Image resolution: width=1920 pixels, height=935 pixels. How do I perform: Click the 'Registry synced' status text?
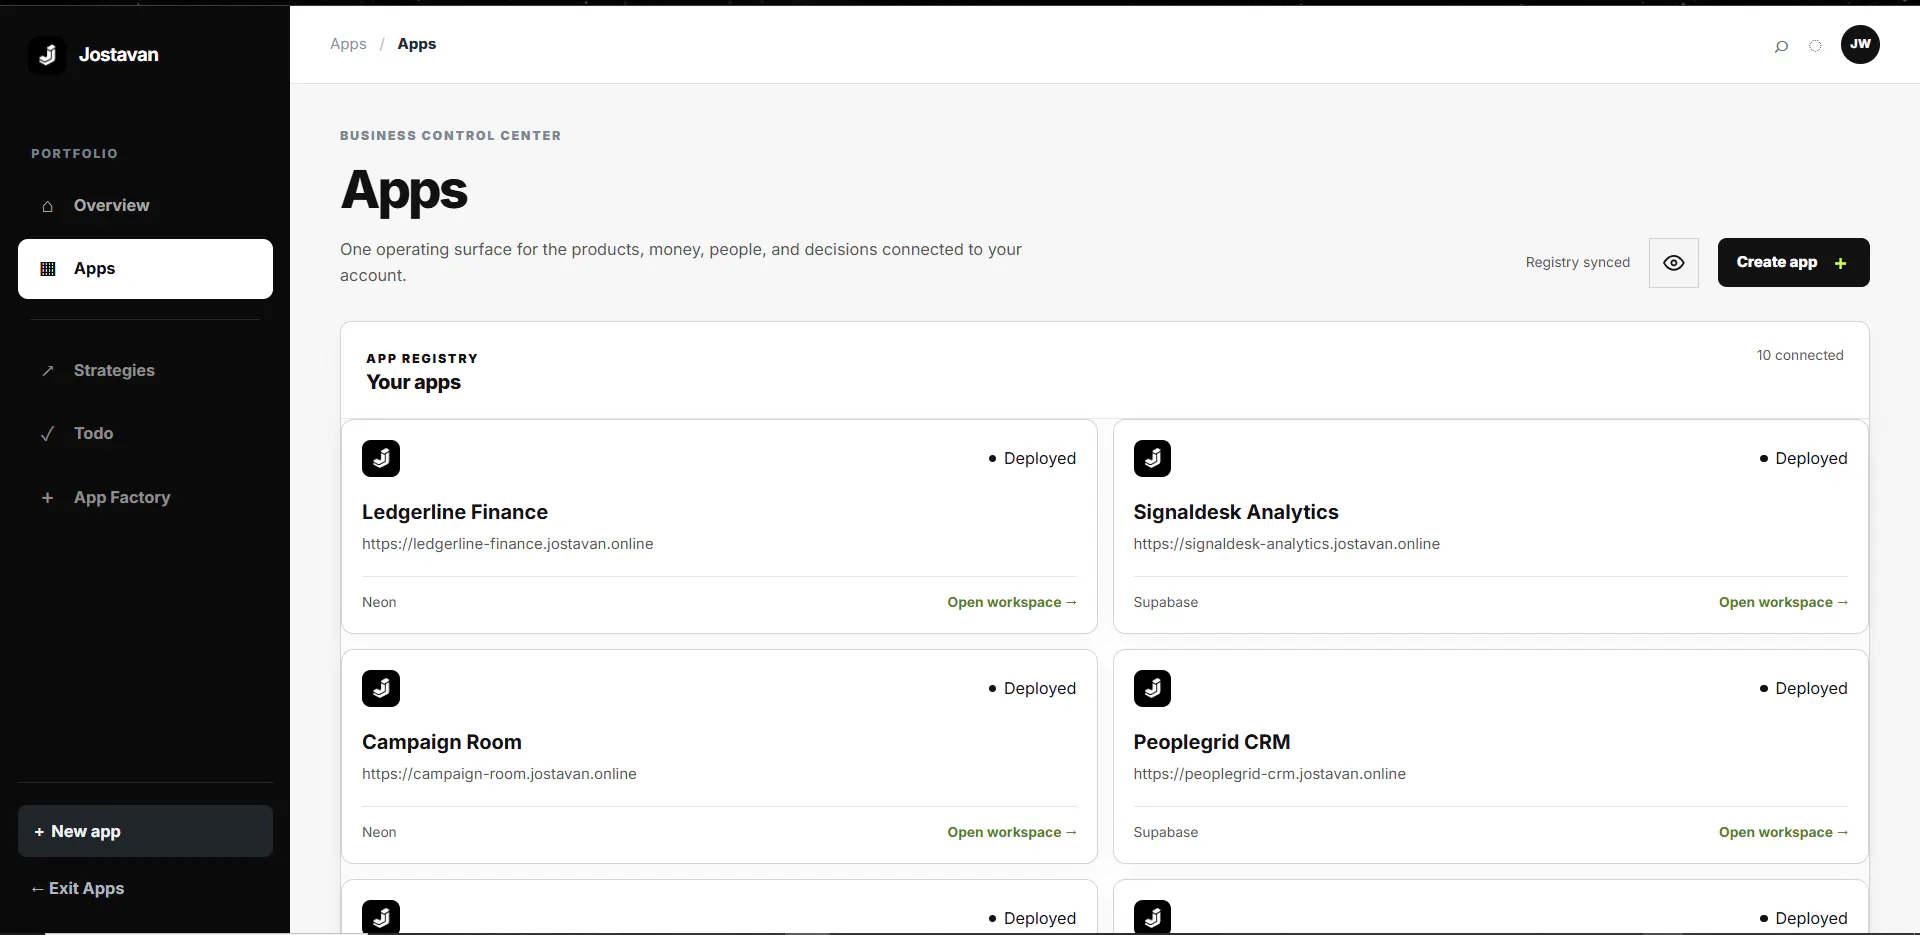point(1578,262)
